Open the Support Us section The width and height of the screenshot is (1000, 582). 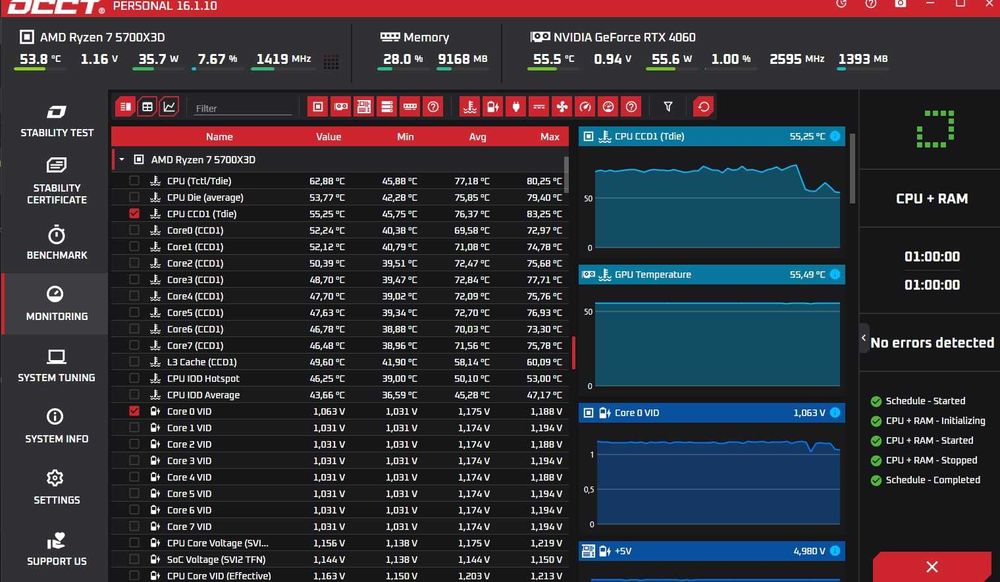pyautogui.click(x=56, y=549)
